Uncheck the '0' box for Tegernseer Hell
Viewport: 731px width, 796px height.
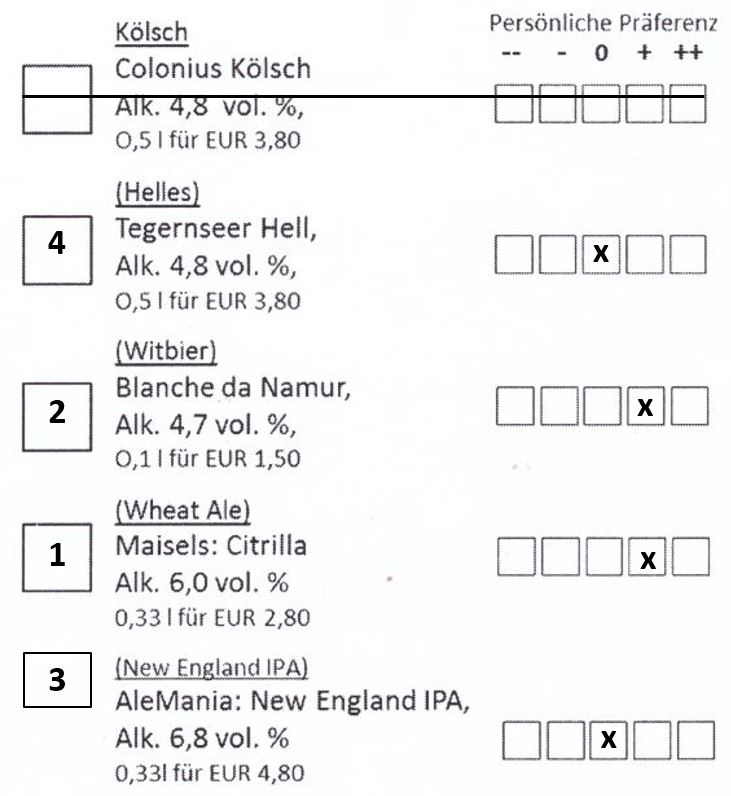pyautogui.click(x=601, y=254)
